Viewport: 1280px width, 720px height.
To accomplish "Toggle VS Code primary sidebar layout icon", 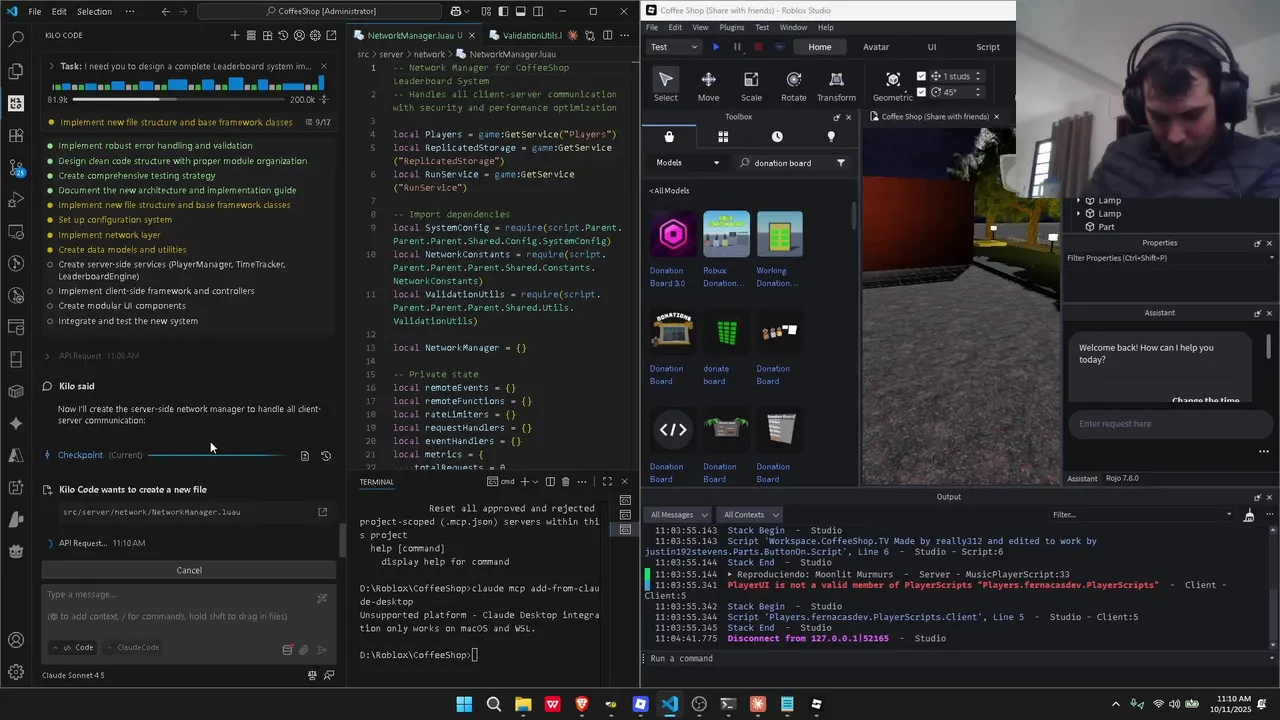I will (x=501, y=11).
